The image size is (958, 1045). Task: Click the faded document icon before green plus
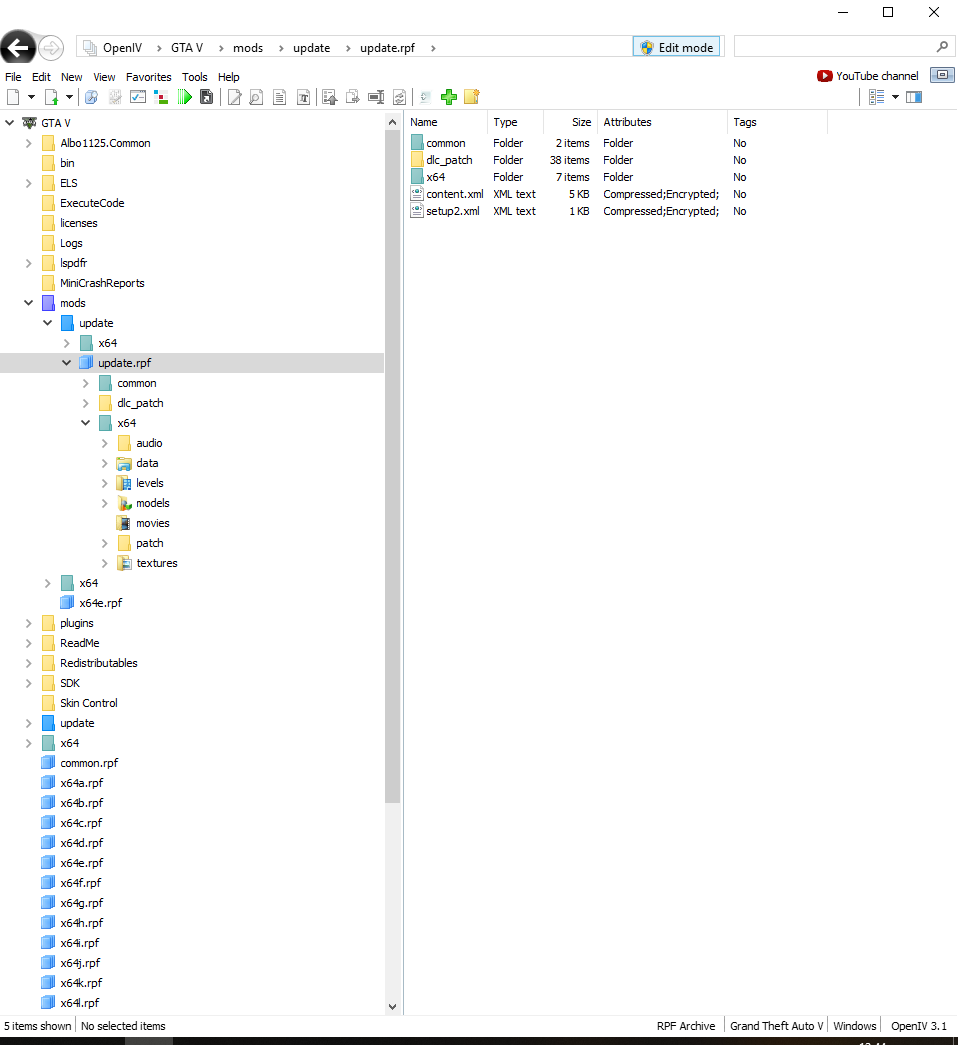[425, 97]
